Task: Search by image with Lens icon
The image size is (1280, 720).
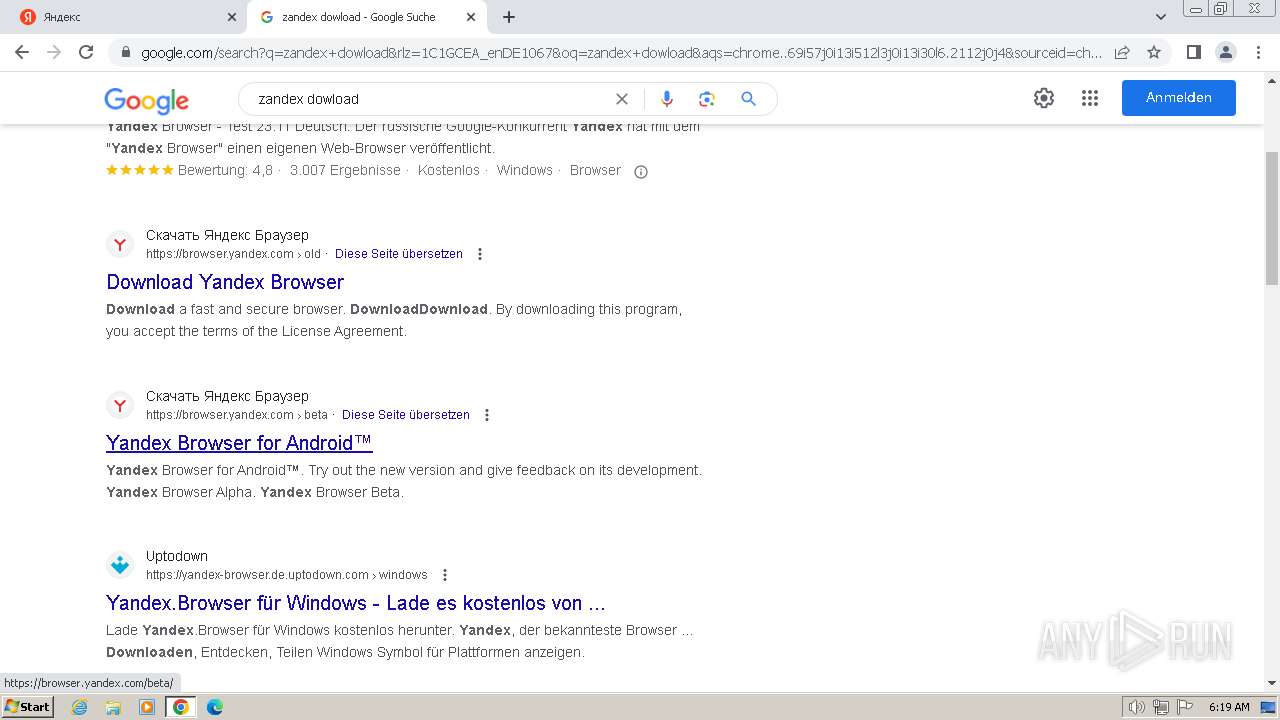Action: (x=707, y=99)
